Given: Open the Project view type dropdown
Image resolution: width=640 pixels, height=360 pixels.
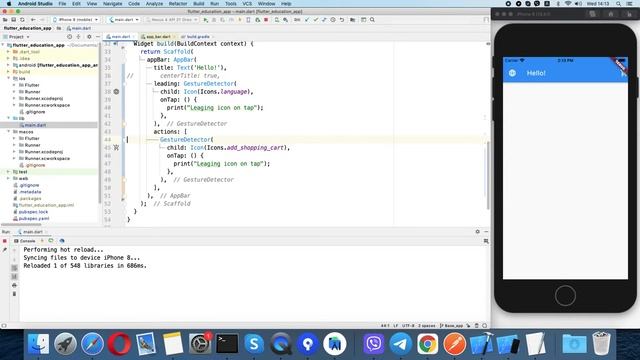Looking at the screenshot, I should point(16,37).
